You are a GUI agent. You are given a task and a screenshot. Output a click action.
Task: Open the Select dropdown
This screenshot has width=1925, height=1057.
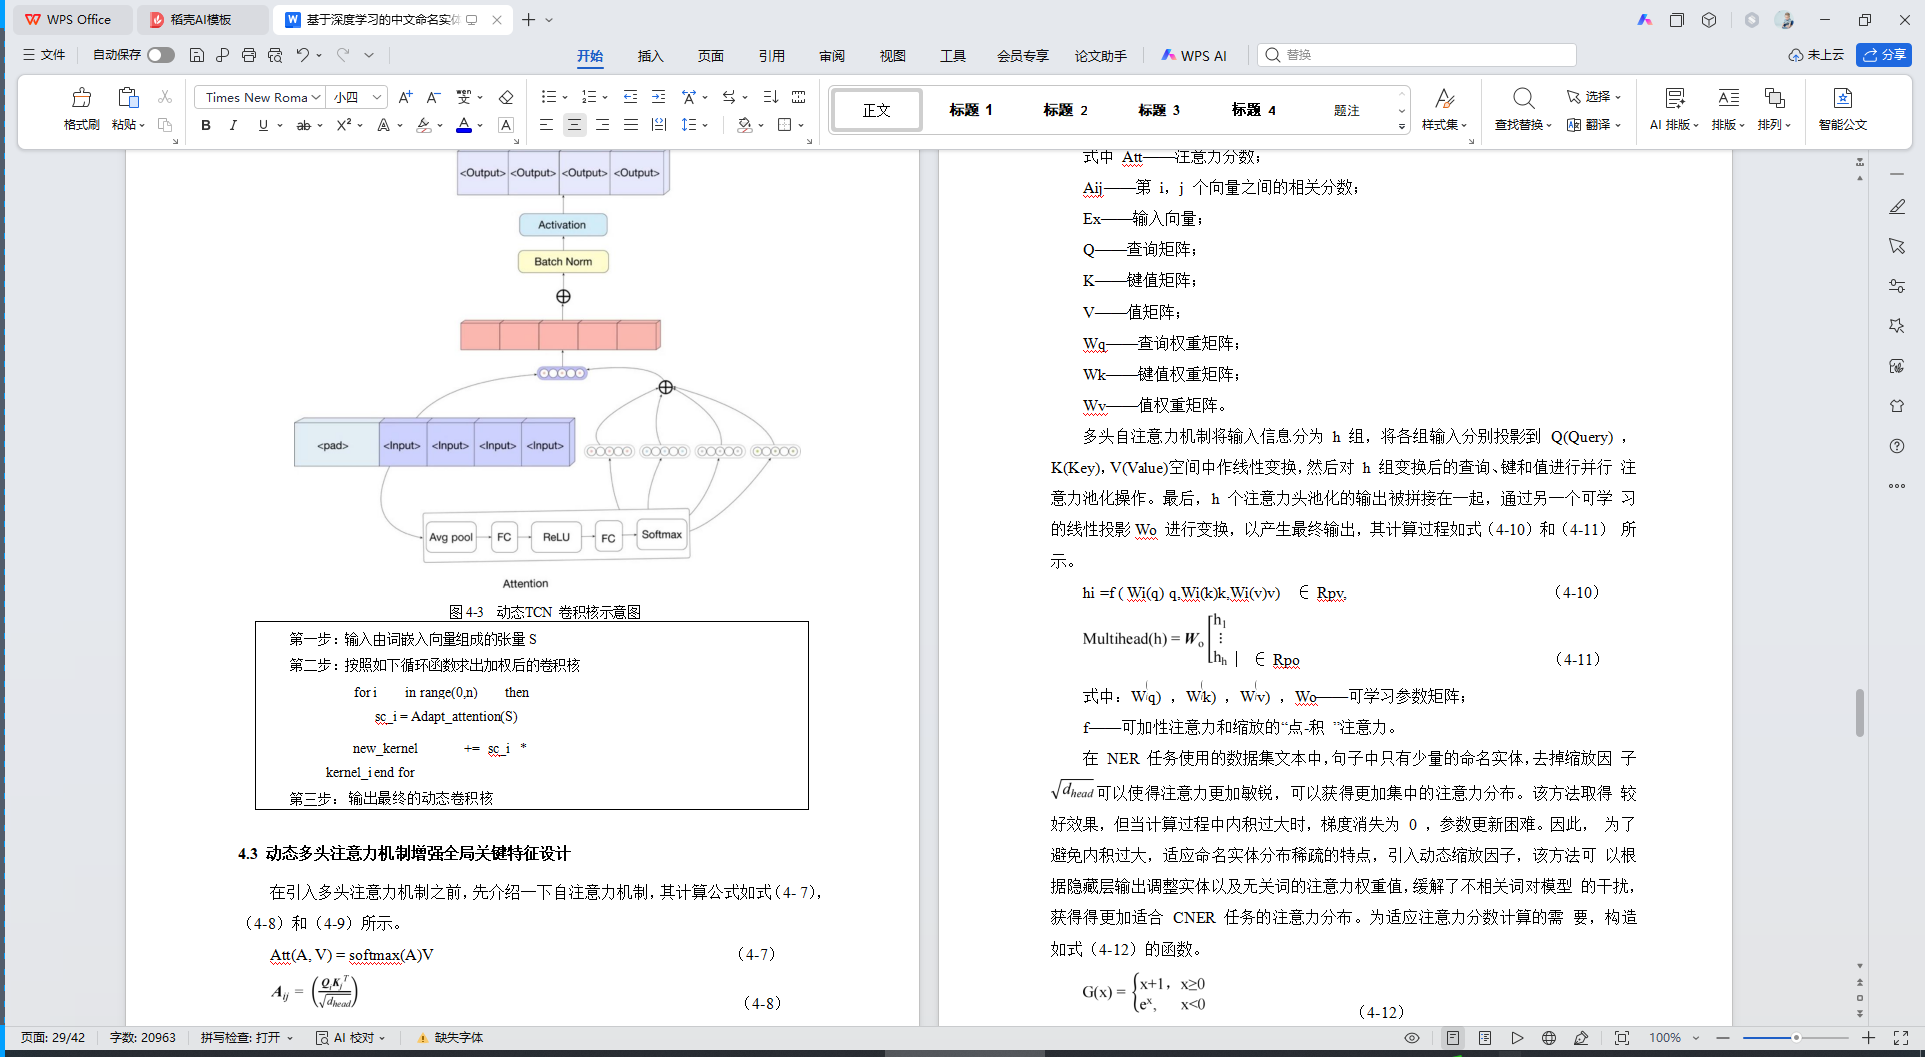(x=1593, y=97)
